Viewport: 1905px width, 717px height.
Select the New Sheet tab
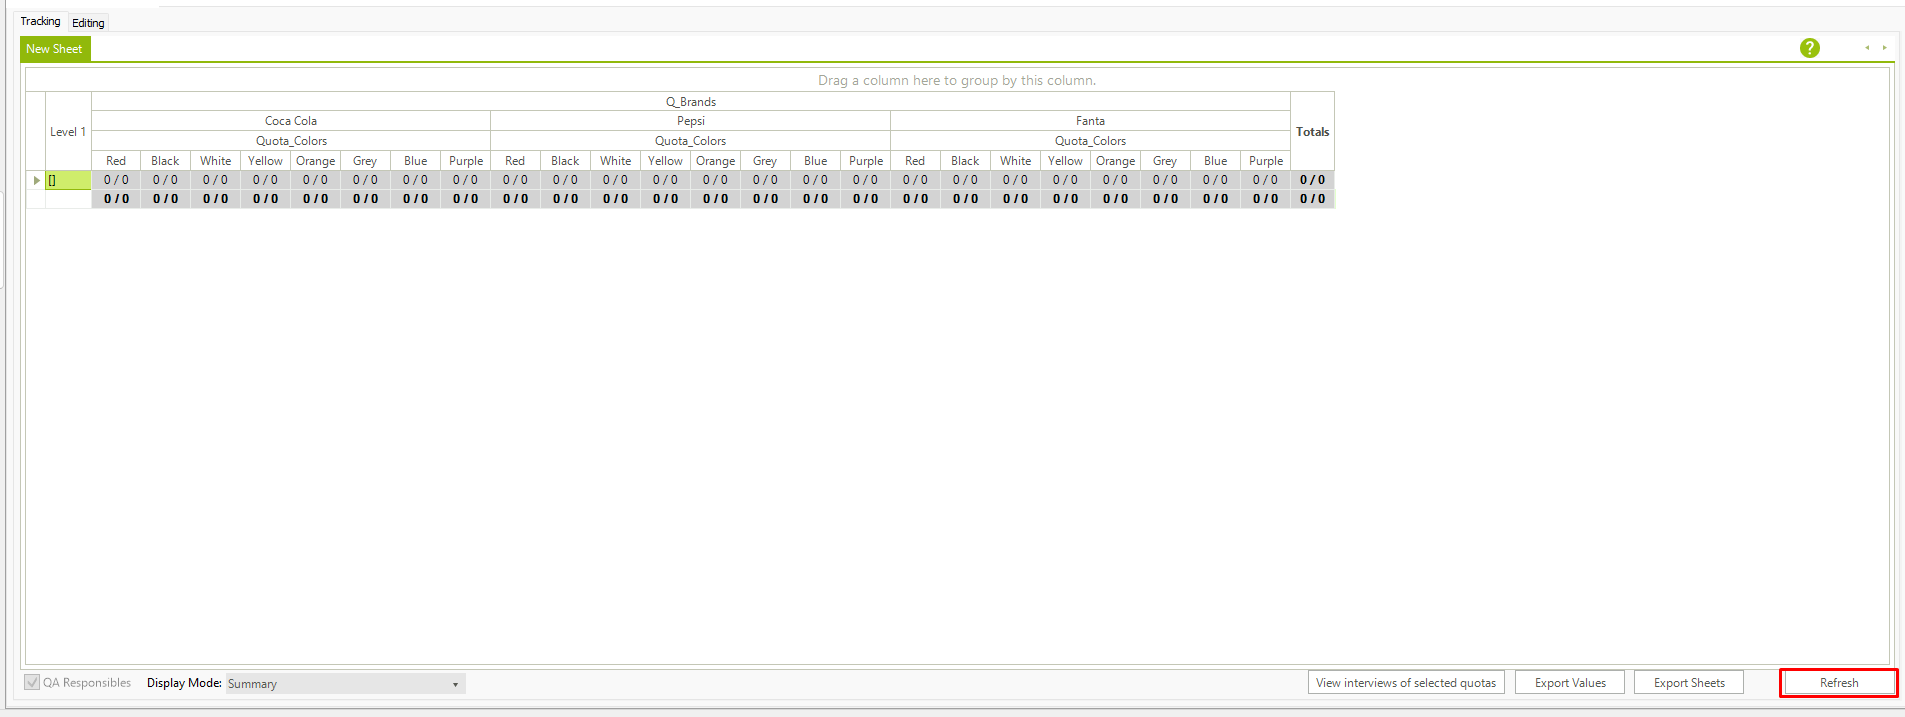coord(55,48)
